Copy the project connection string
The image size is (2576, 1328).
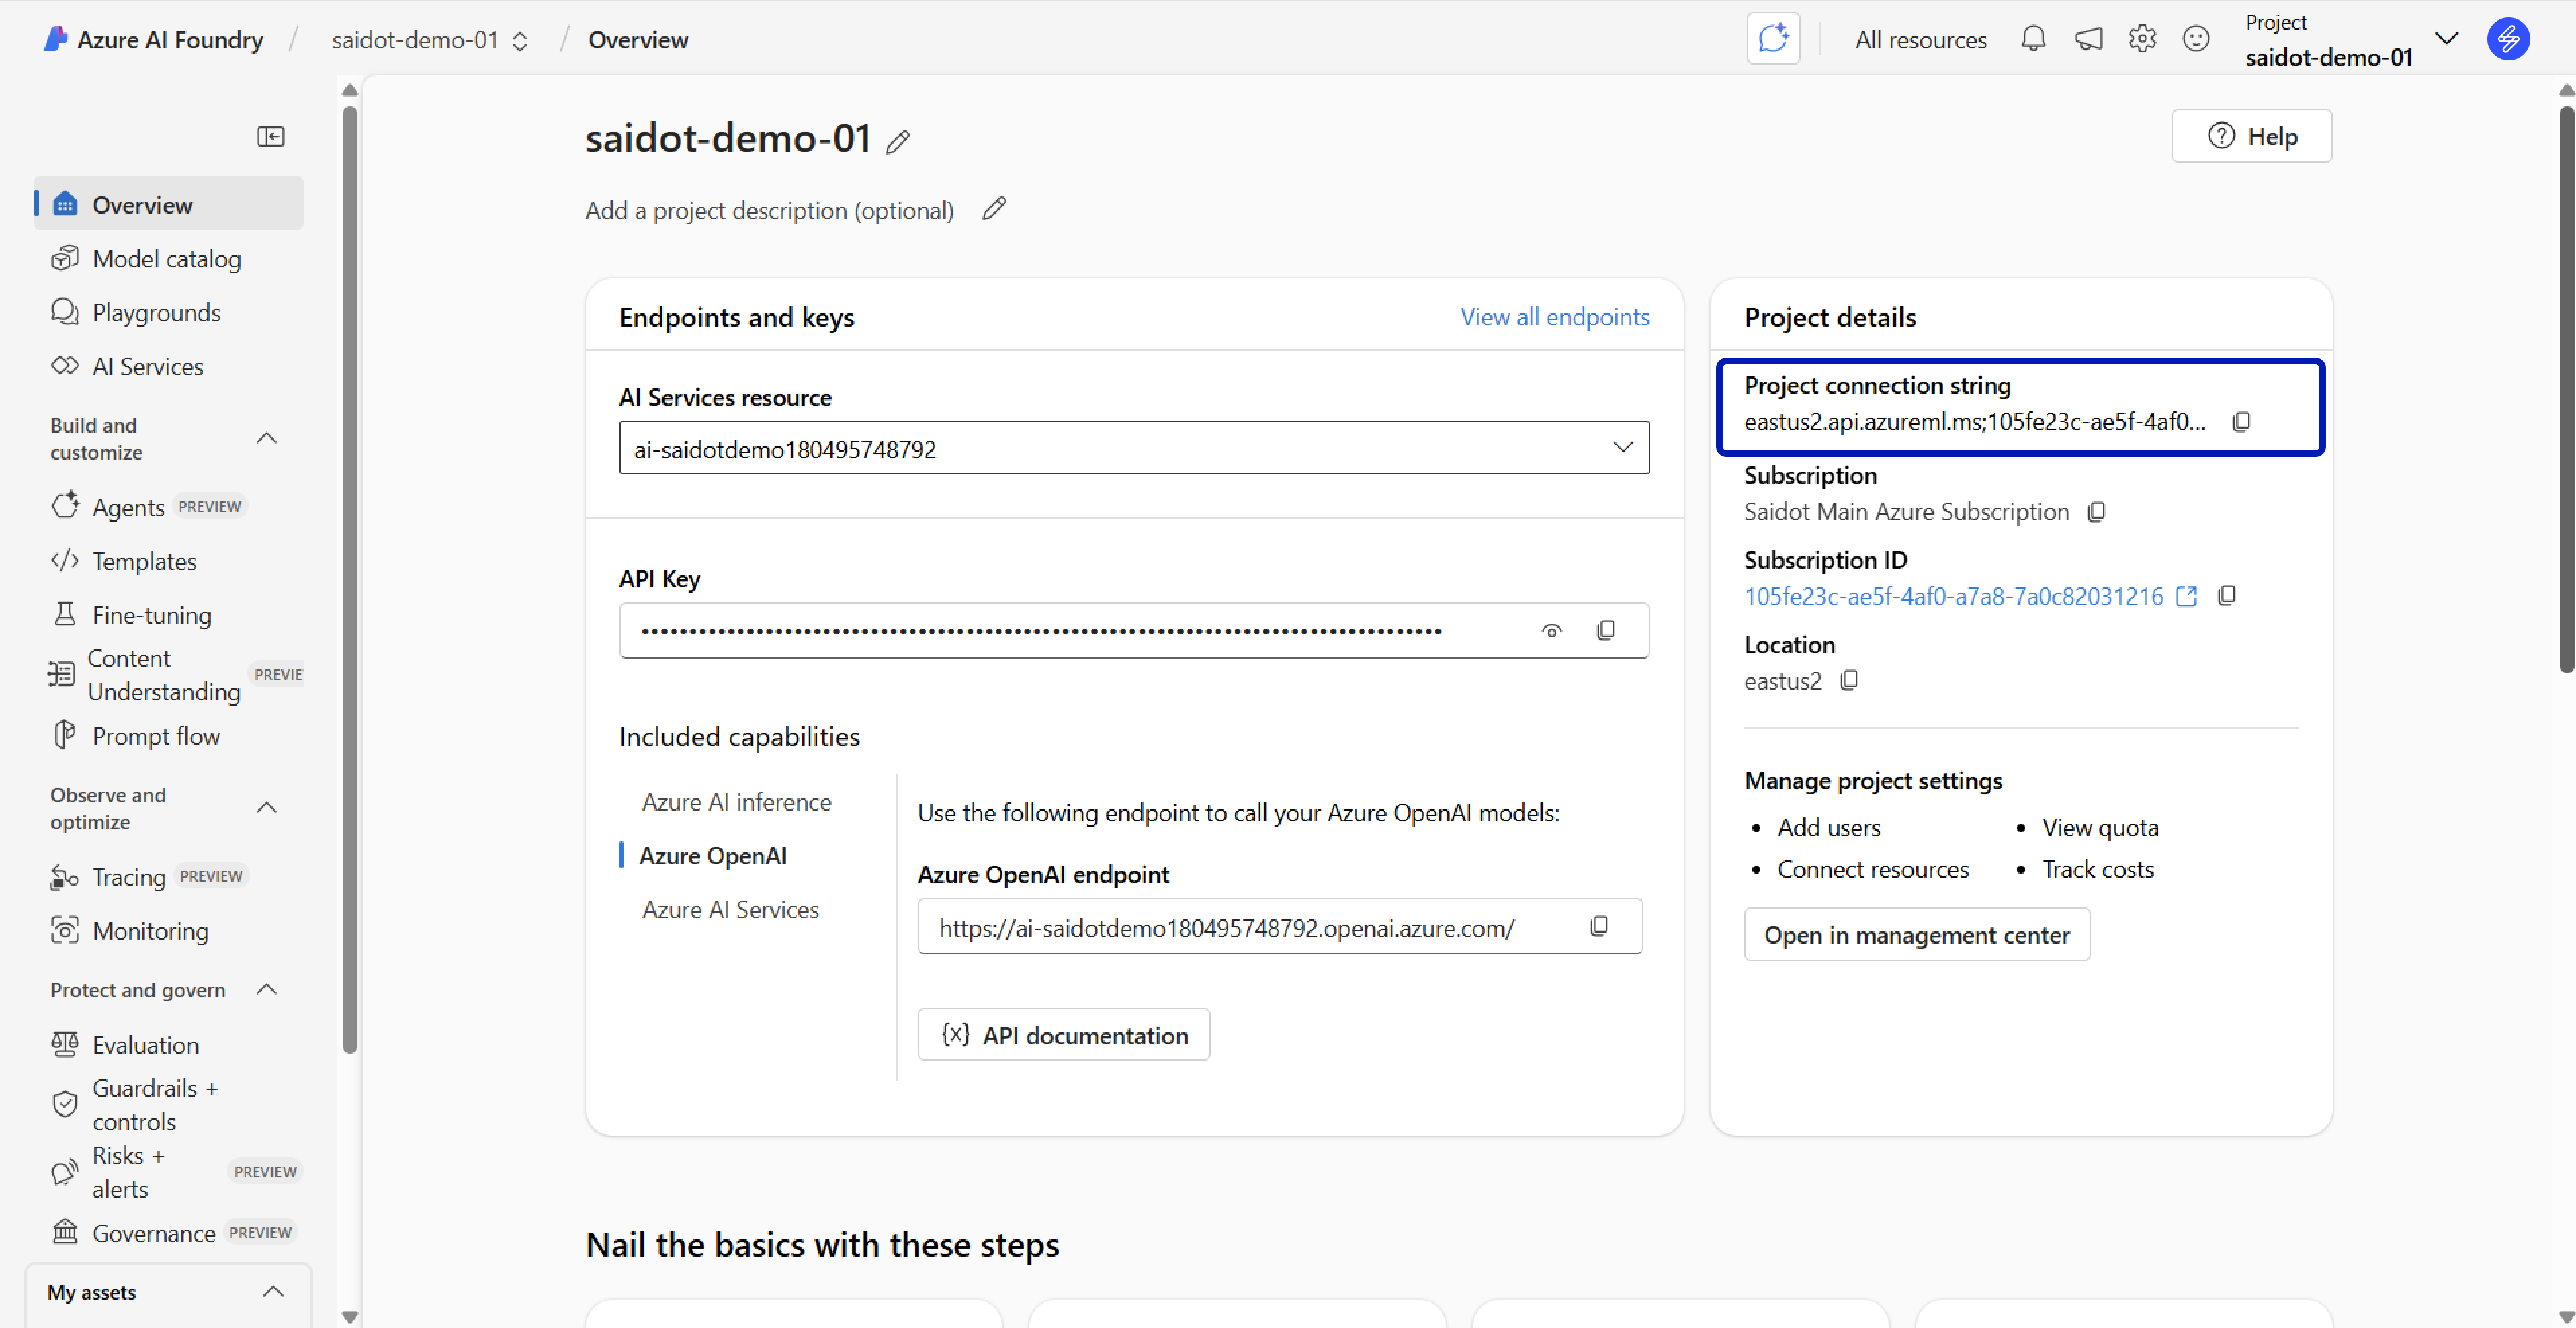tap(2241, 422)
